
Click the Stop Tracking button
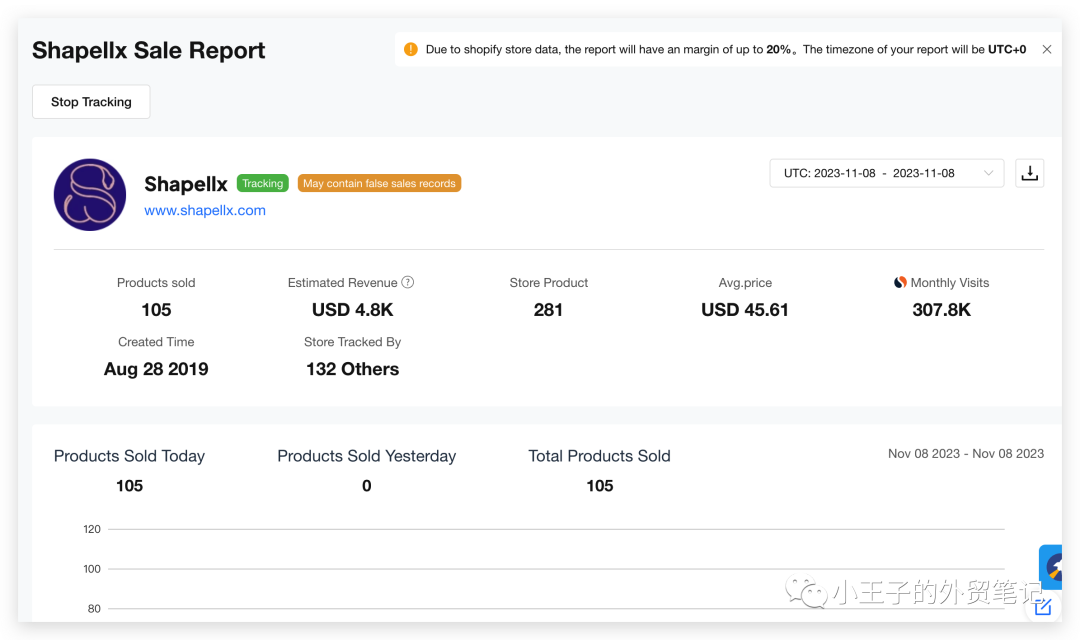[x=91, y=102]
